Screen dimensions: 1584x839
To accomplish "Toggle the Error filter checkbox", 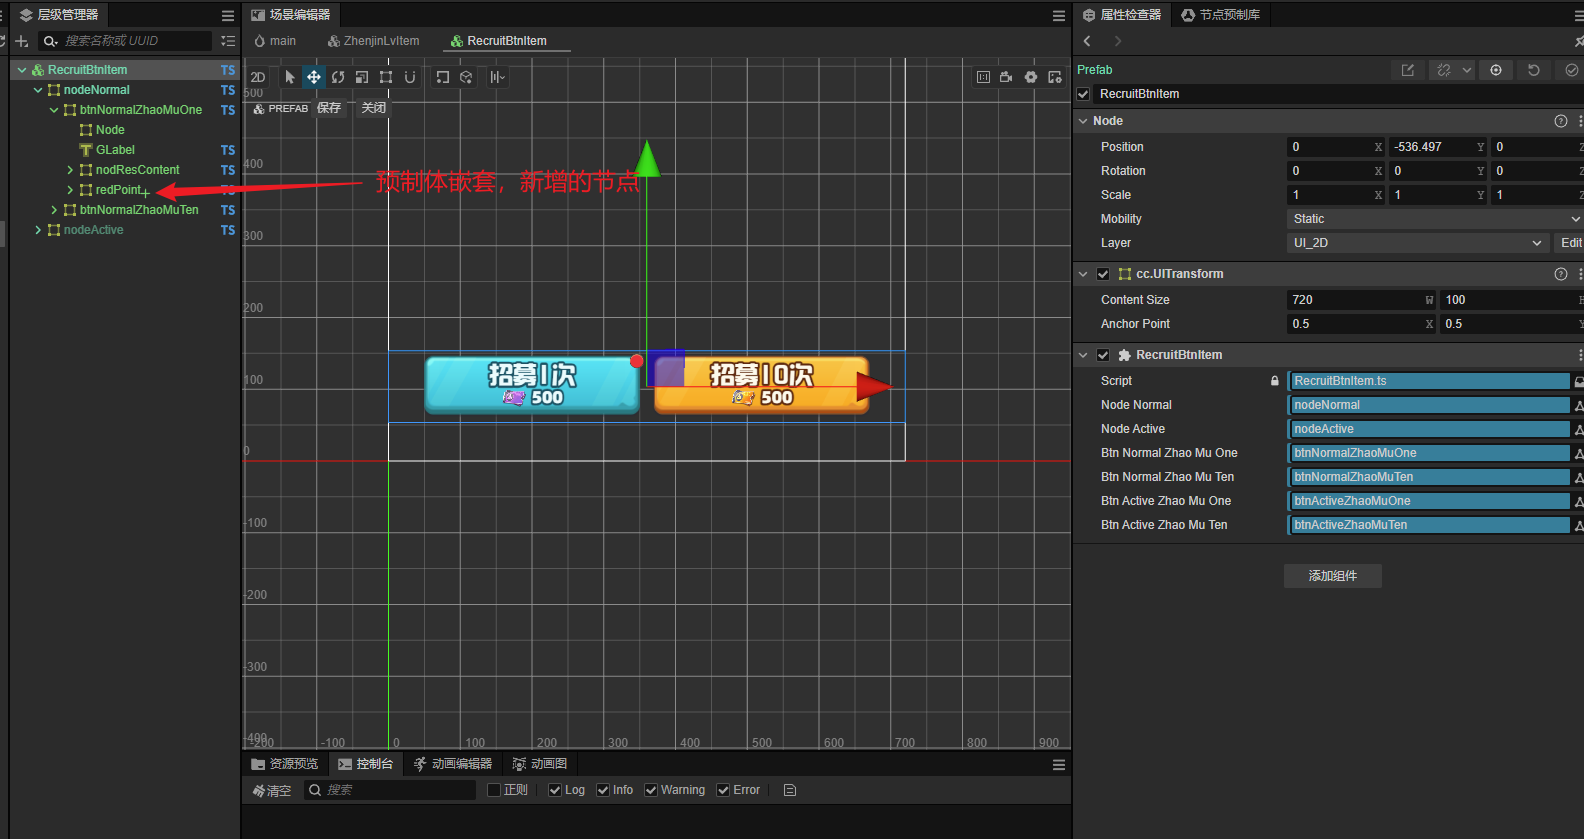I will click(x=723, y=790).
